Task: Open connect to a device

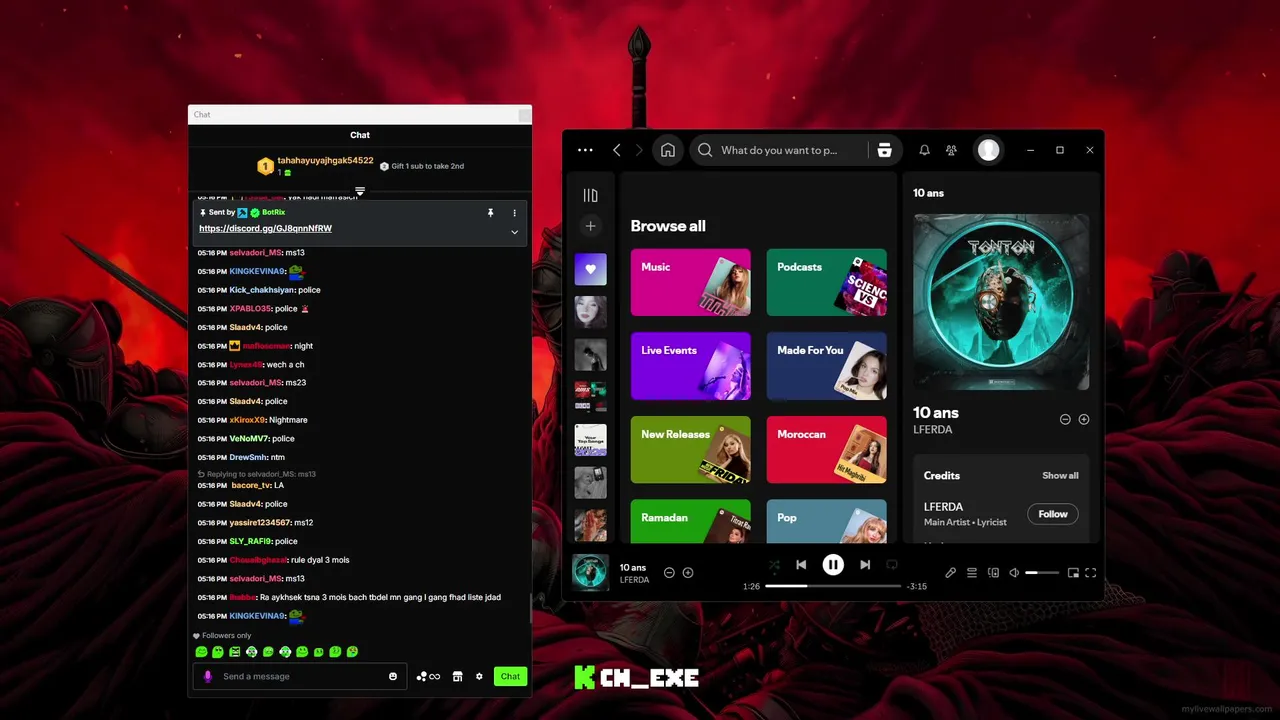Action: (993, 573)
